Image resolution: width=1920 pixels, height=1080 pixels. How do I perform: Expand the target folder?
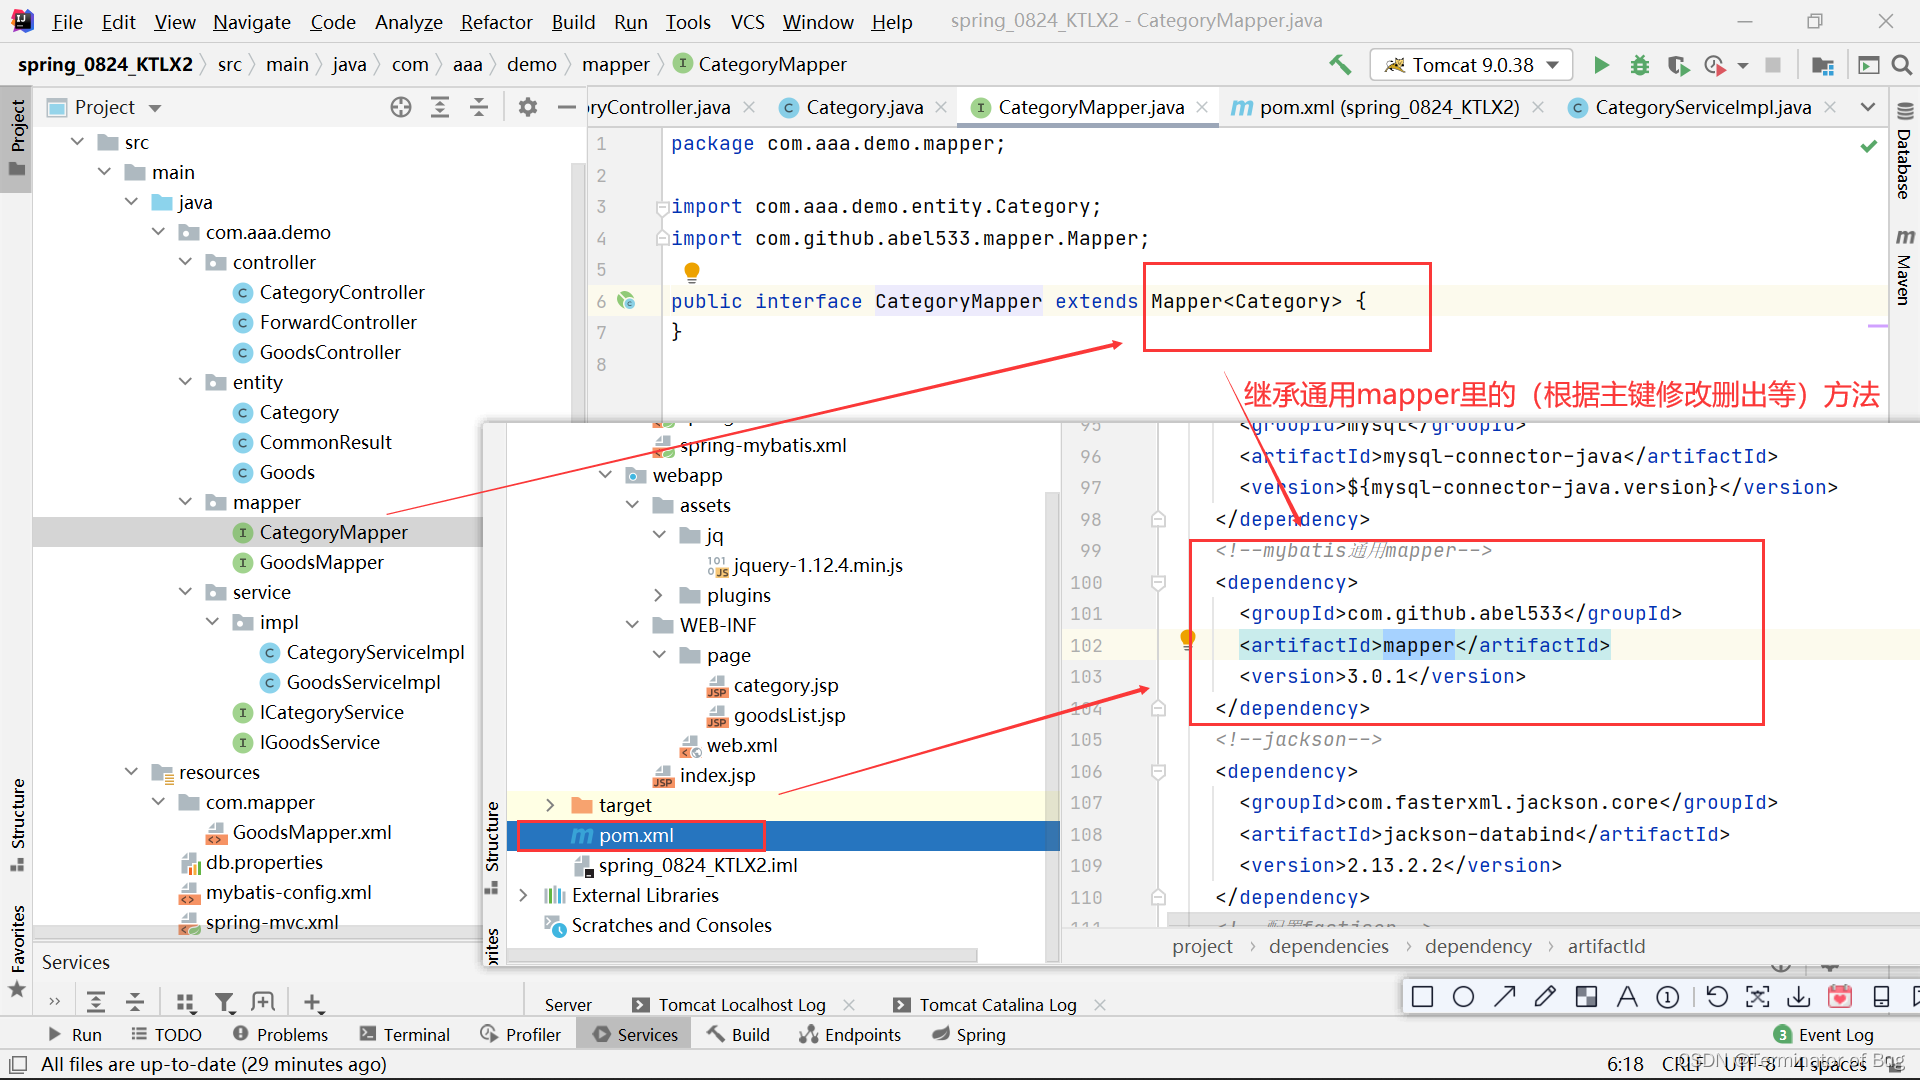click(550, 805)
